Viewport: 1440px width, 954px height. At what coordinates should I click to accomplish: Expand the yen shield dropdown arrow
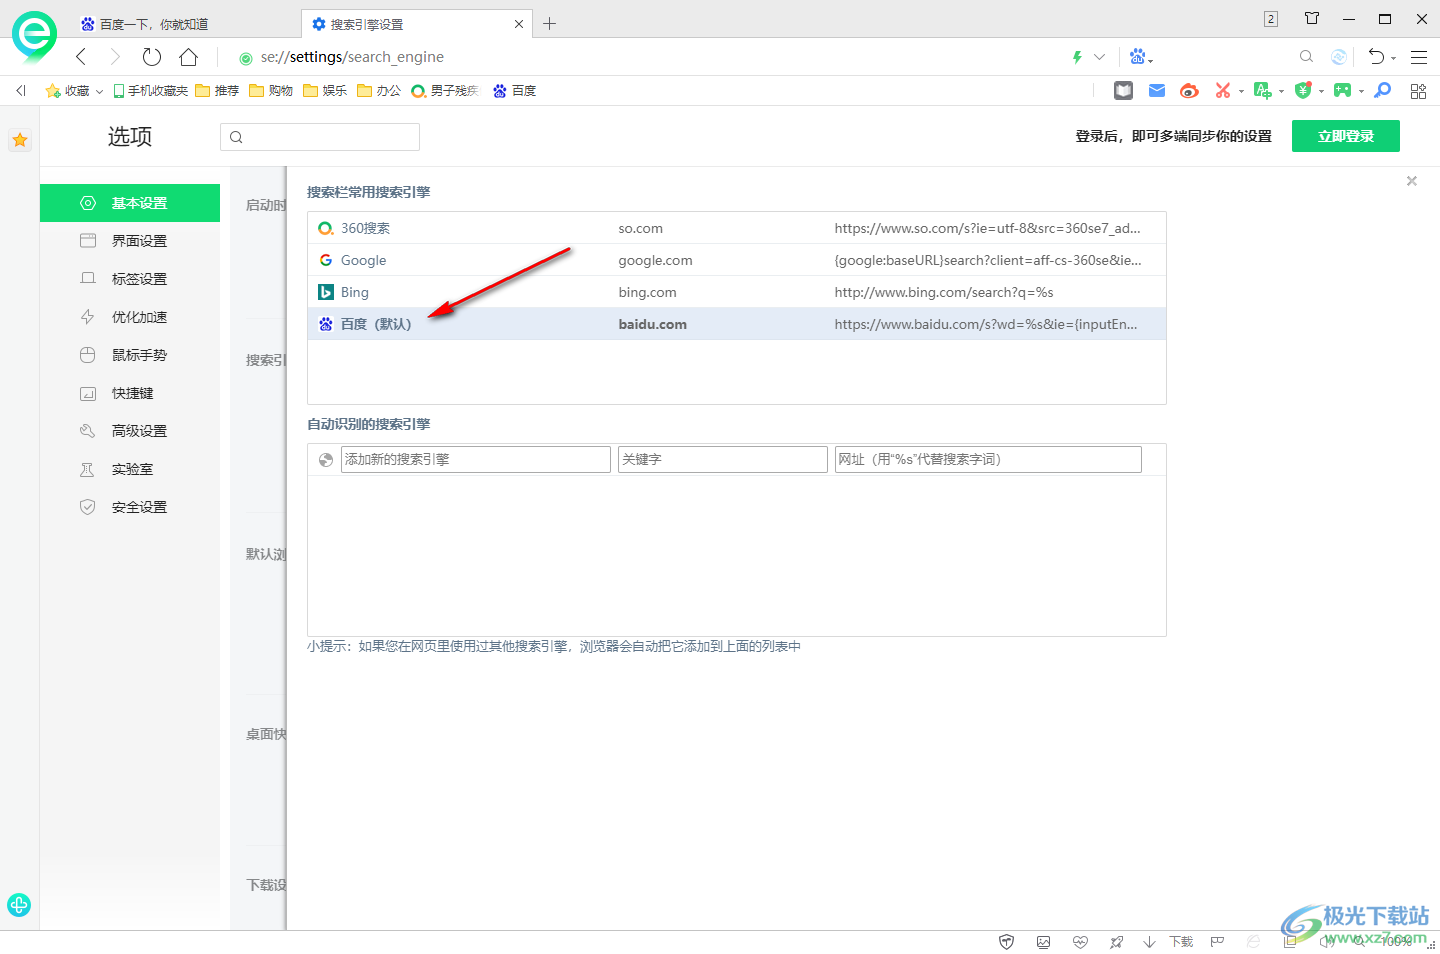(x=1321, y=92)
